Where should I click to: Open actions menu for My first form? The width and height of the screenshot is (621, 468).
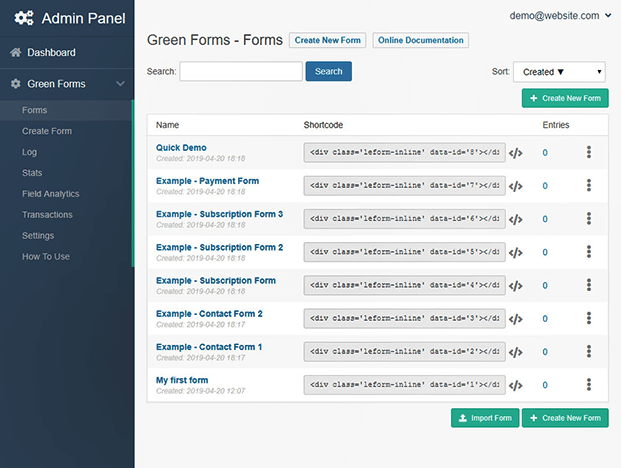pos(589,385)
